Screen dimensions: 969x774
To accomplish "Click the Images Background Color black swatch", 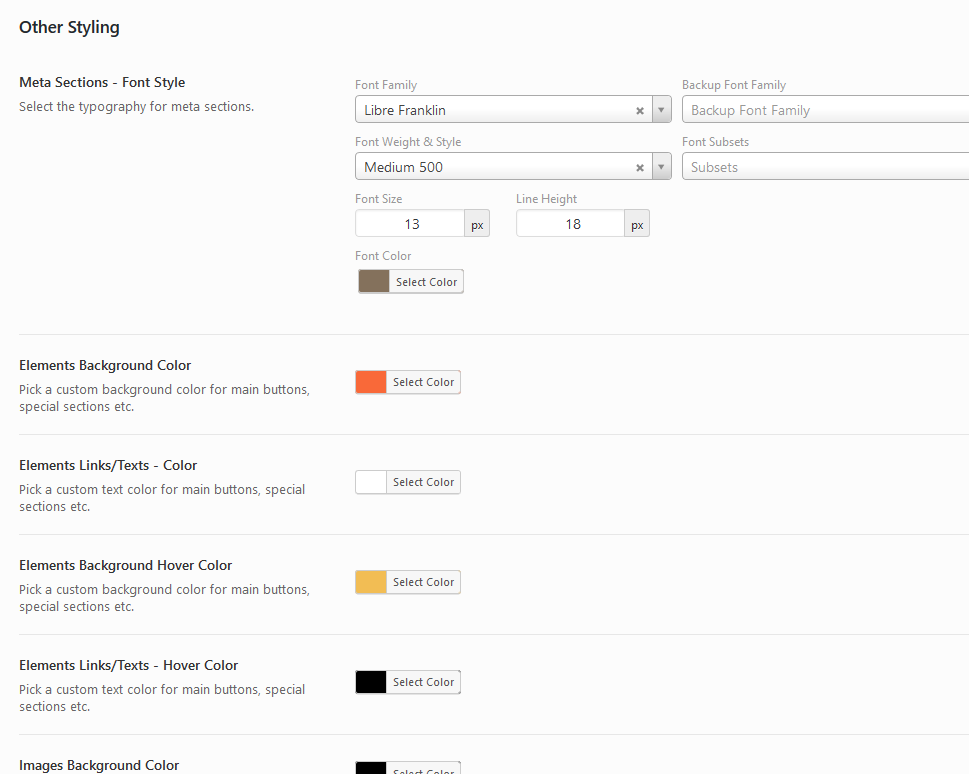I will [371, 768].
